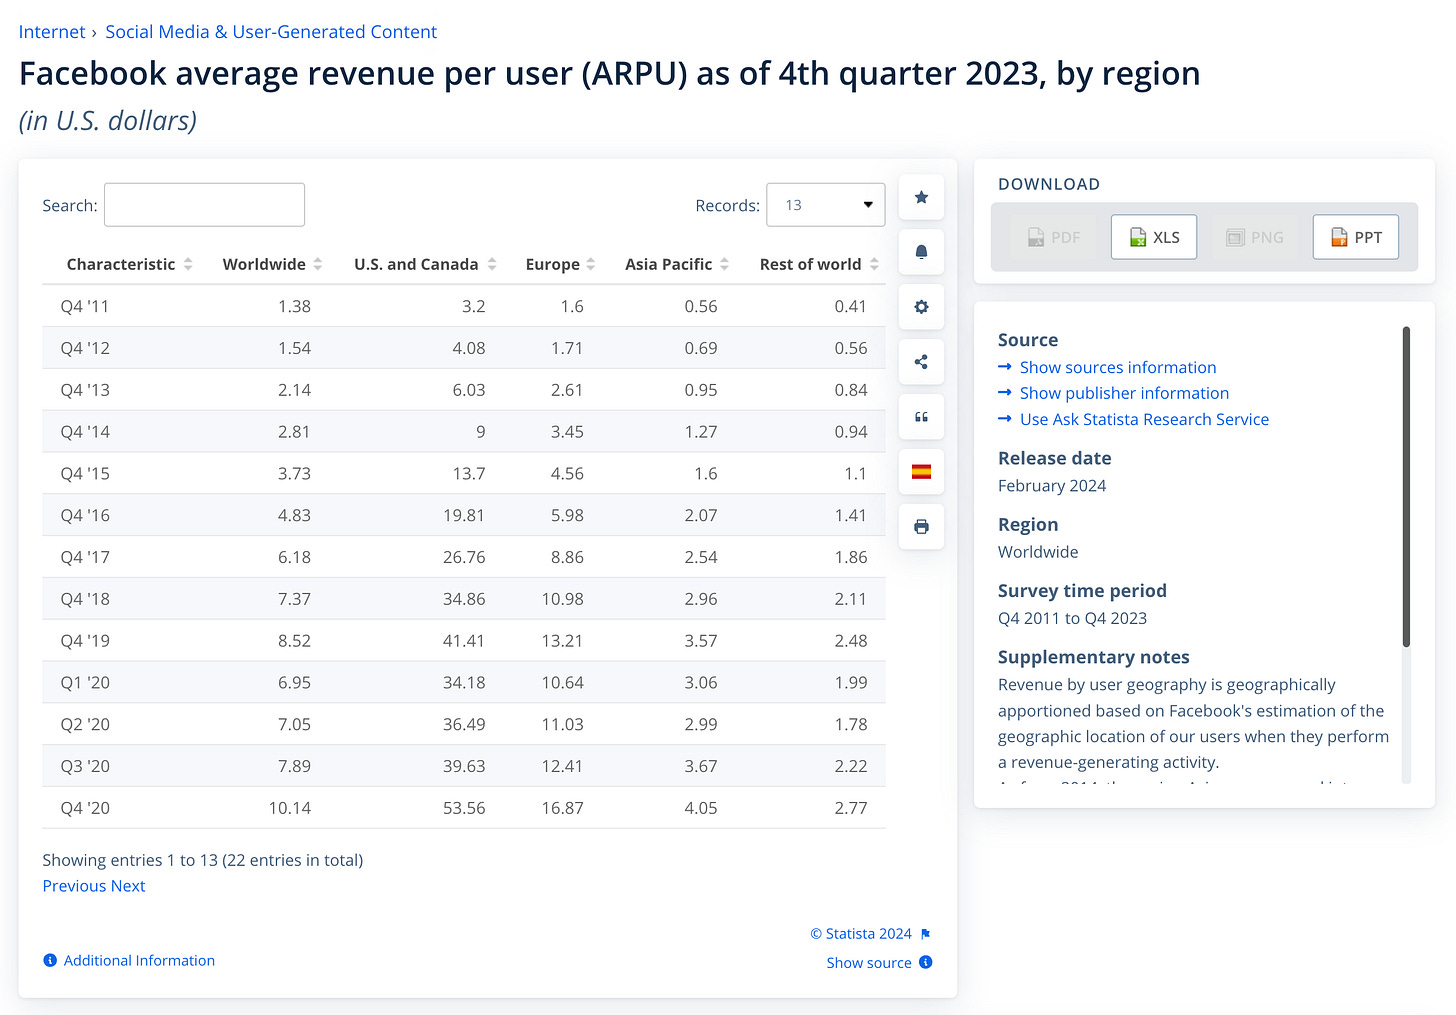Image resolution: width=1456 pixels, height=1015 pixels.
Task: Click the printer icon
Action: (x=921, y=527)
